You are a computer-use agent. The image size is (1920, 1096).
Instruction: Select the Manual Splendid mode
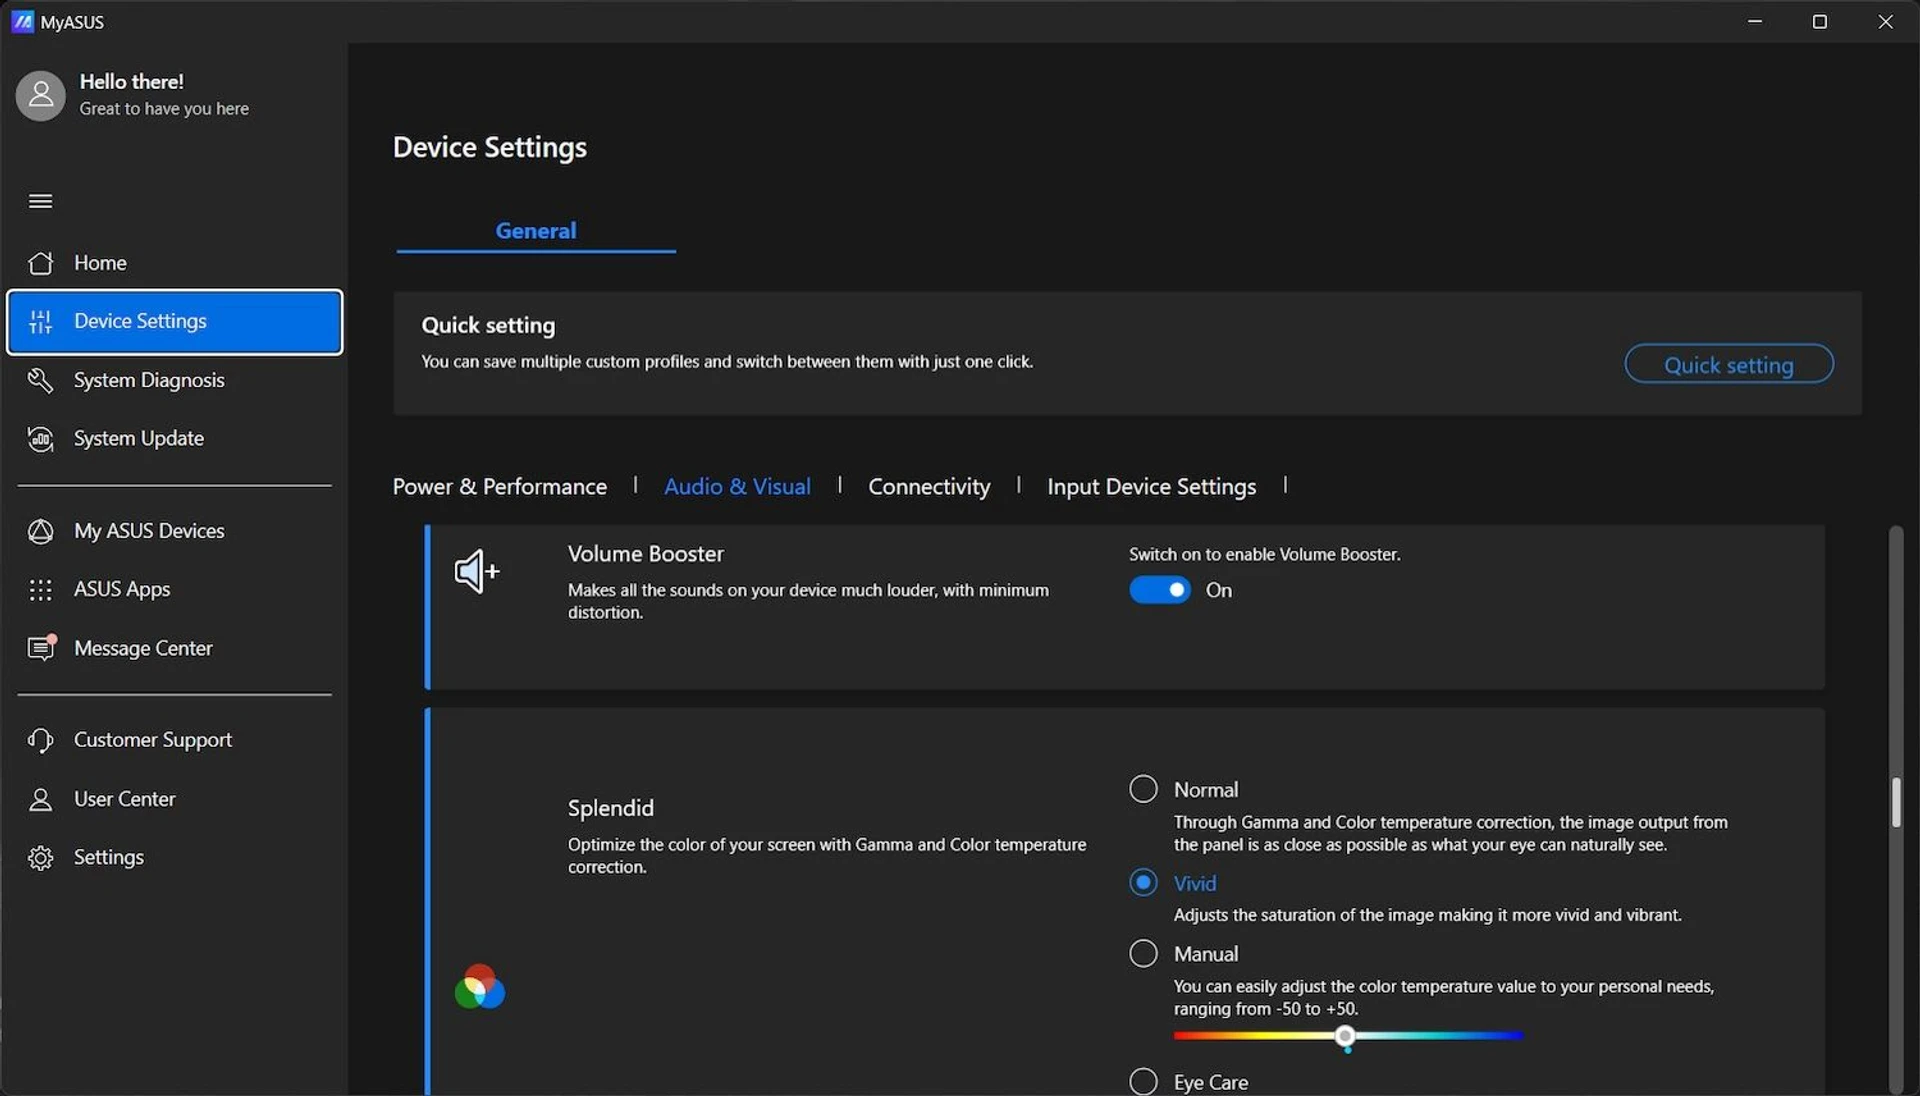click(x=1143, y=953)
